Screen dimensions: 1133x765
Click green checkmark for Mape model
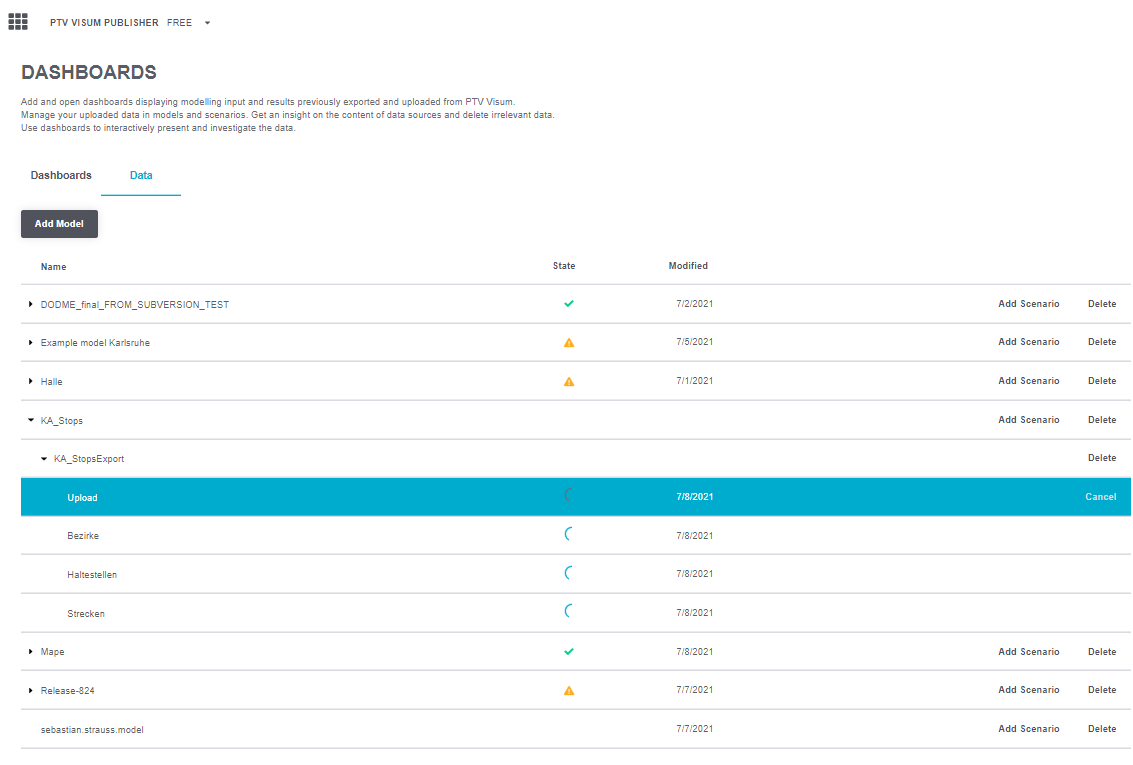569,651
